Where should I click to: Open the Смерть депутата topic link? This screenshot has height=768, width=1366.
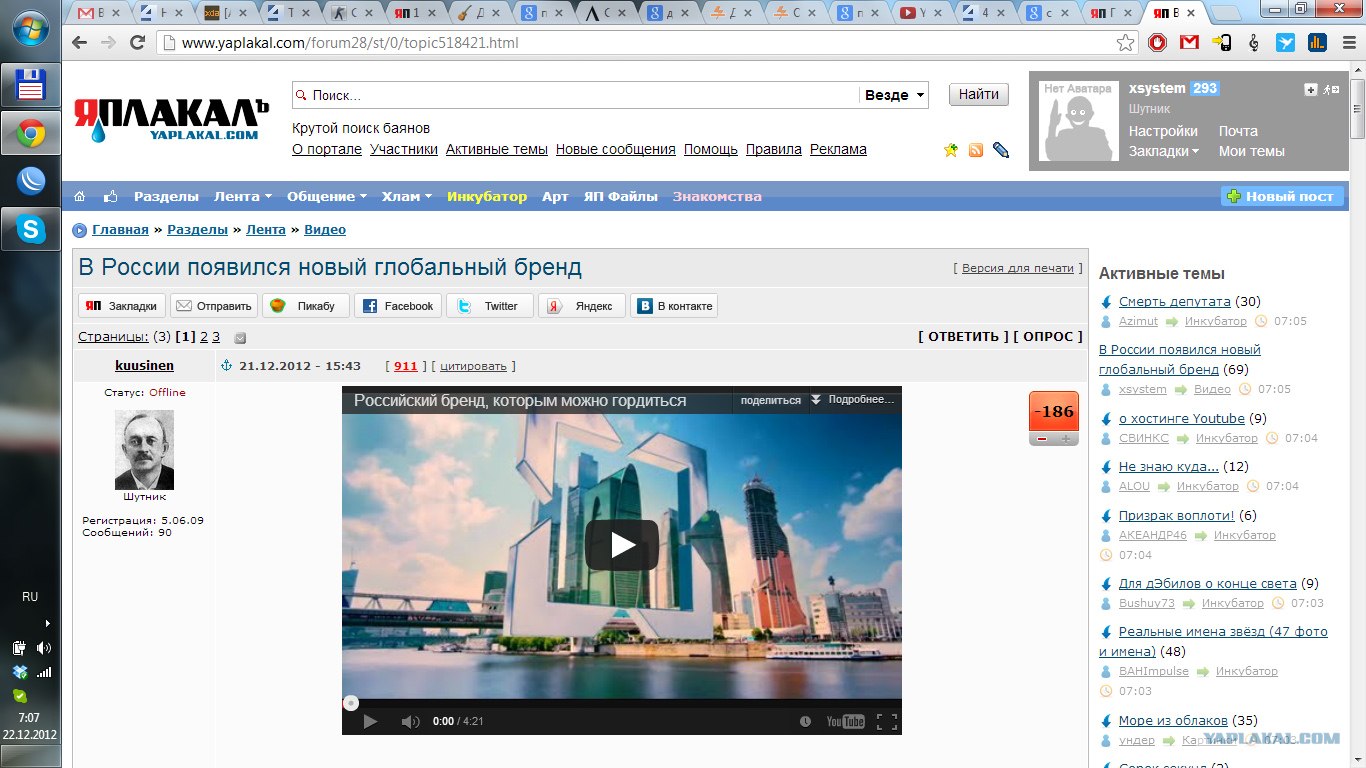click(x=1174, y=301)
